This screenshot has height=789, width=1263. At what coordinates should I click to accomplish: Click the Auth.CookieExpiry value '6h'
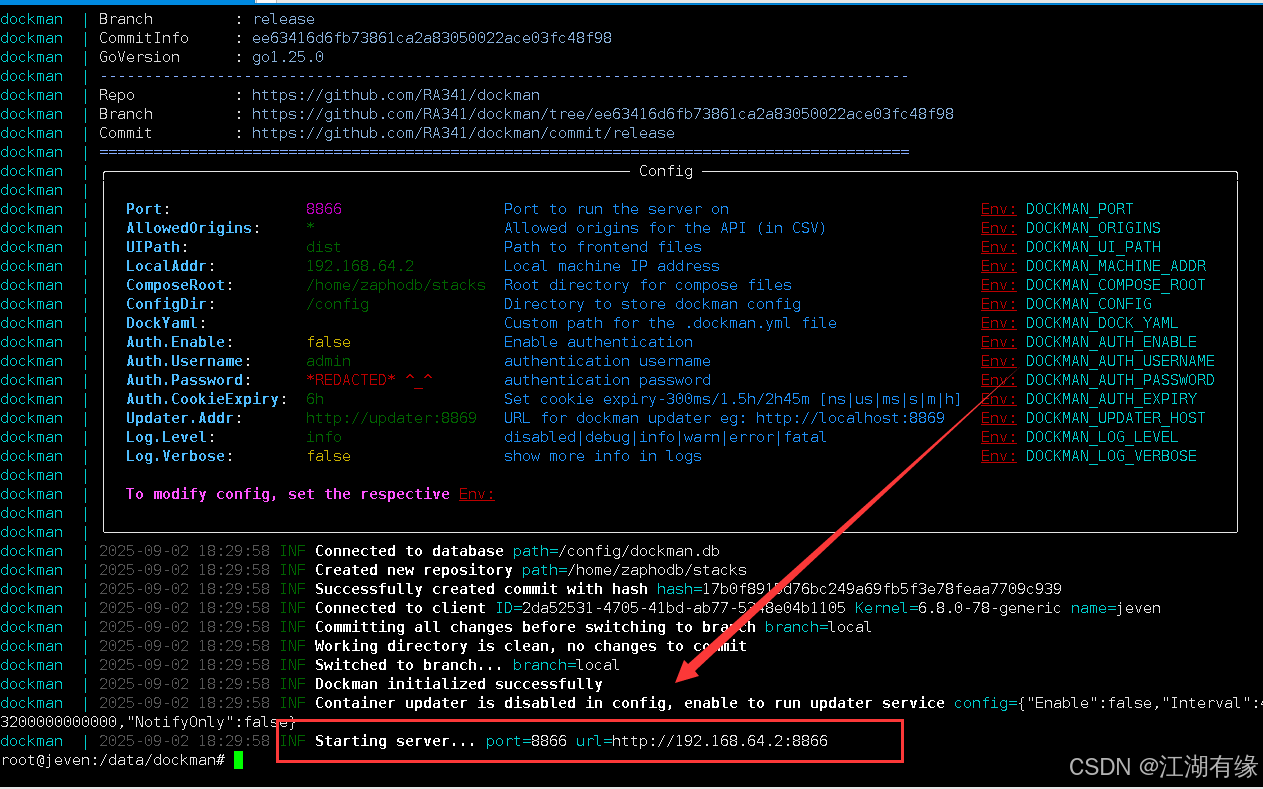315,399
